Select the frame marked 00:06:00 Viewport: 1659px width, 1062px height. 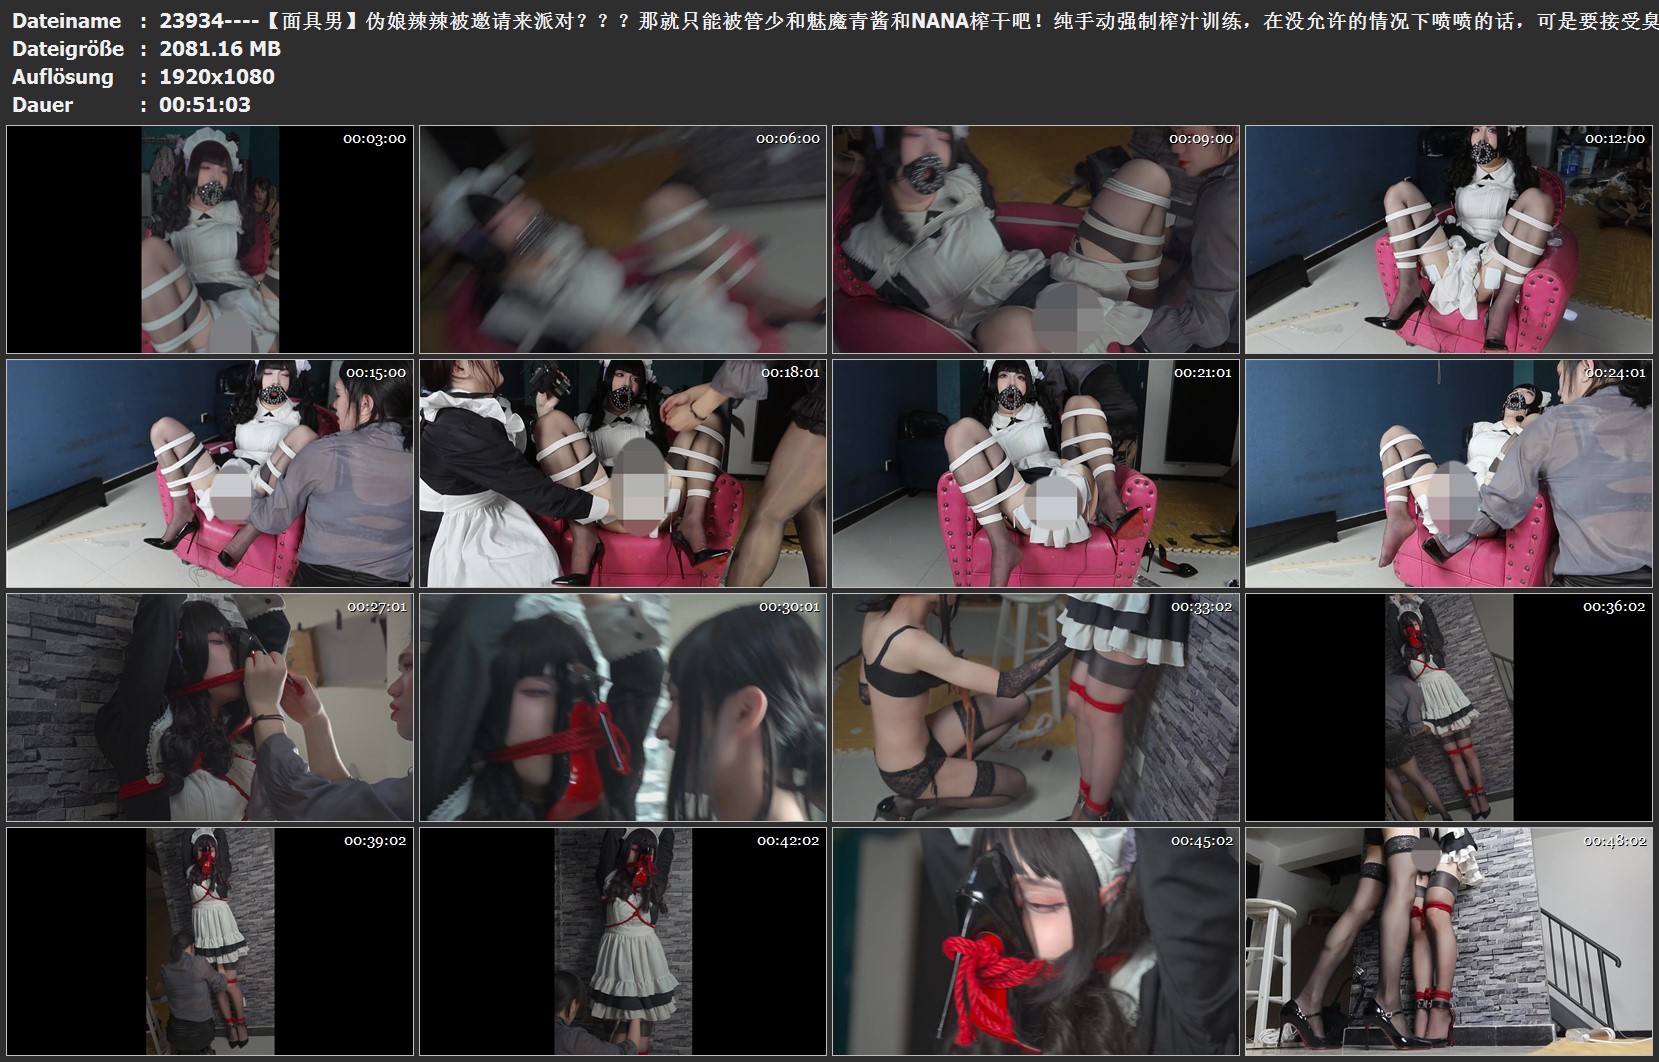point(623,239)
